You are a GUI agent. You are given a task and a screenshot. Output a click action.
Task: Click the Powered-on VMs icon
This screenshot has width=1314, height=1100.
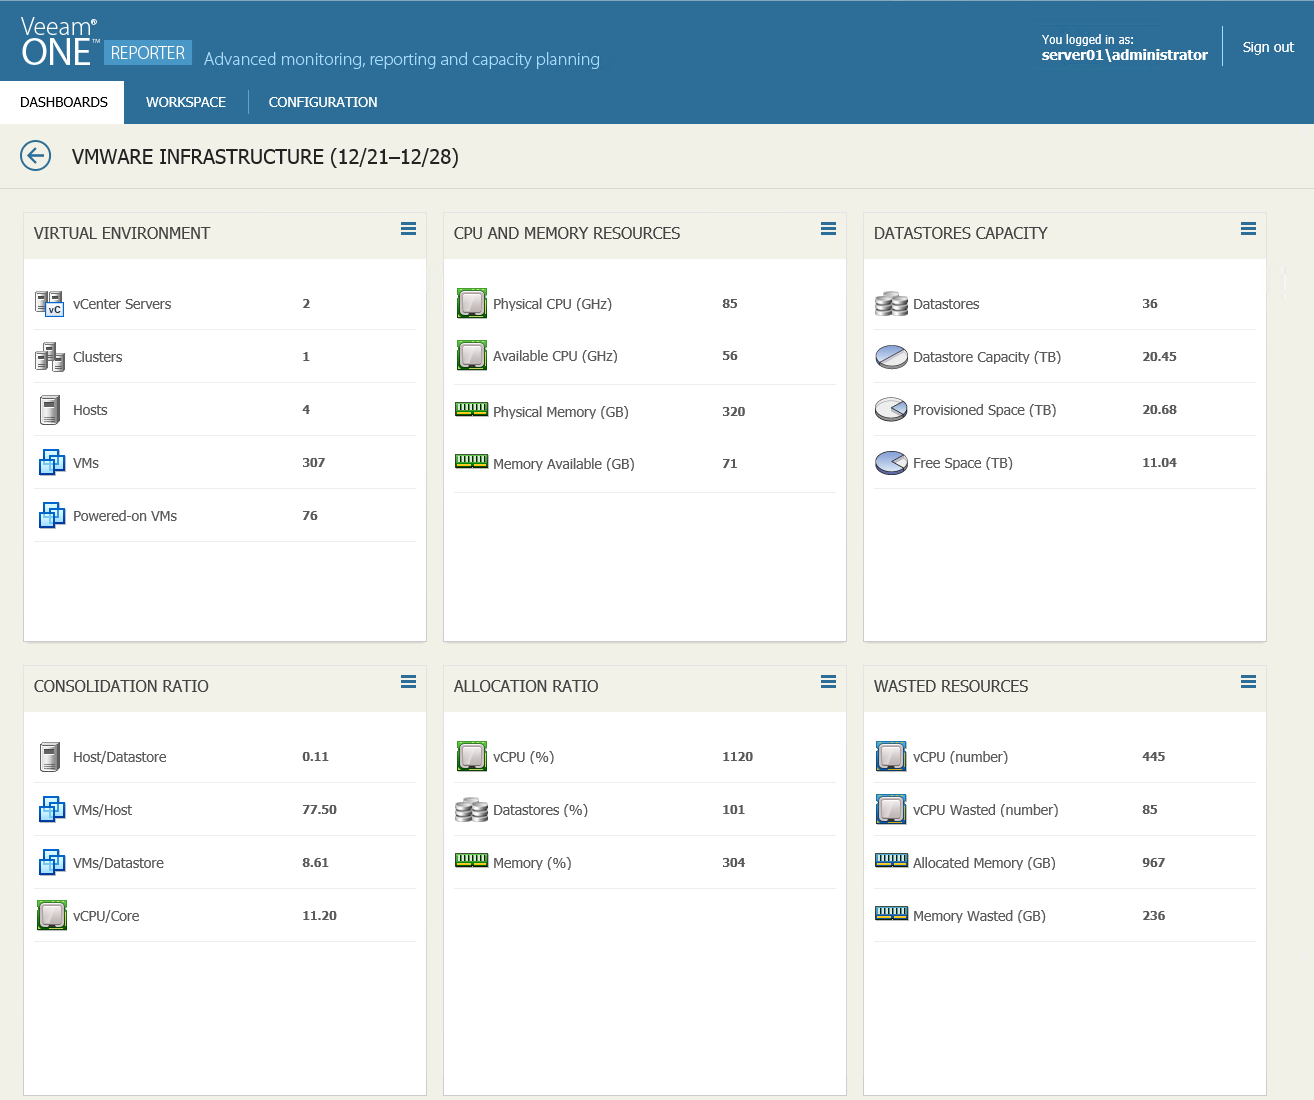coord(51,516)
